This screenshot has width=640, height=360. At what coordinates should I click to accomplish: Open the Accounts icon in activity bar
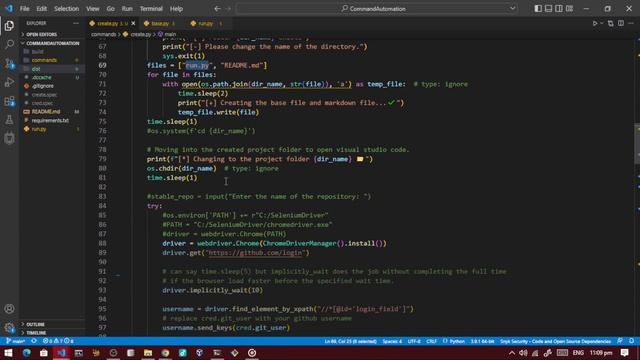[9, 309]
